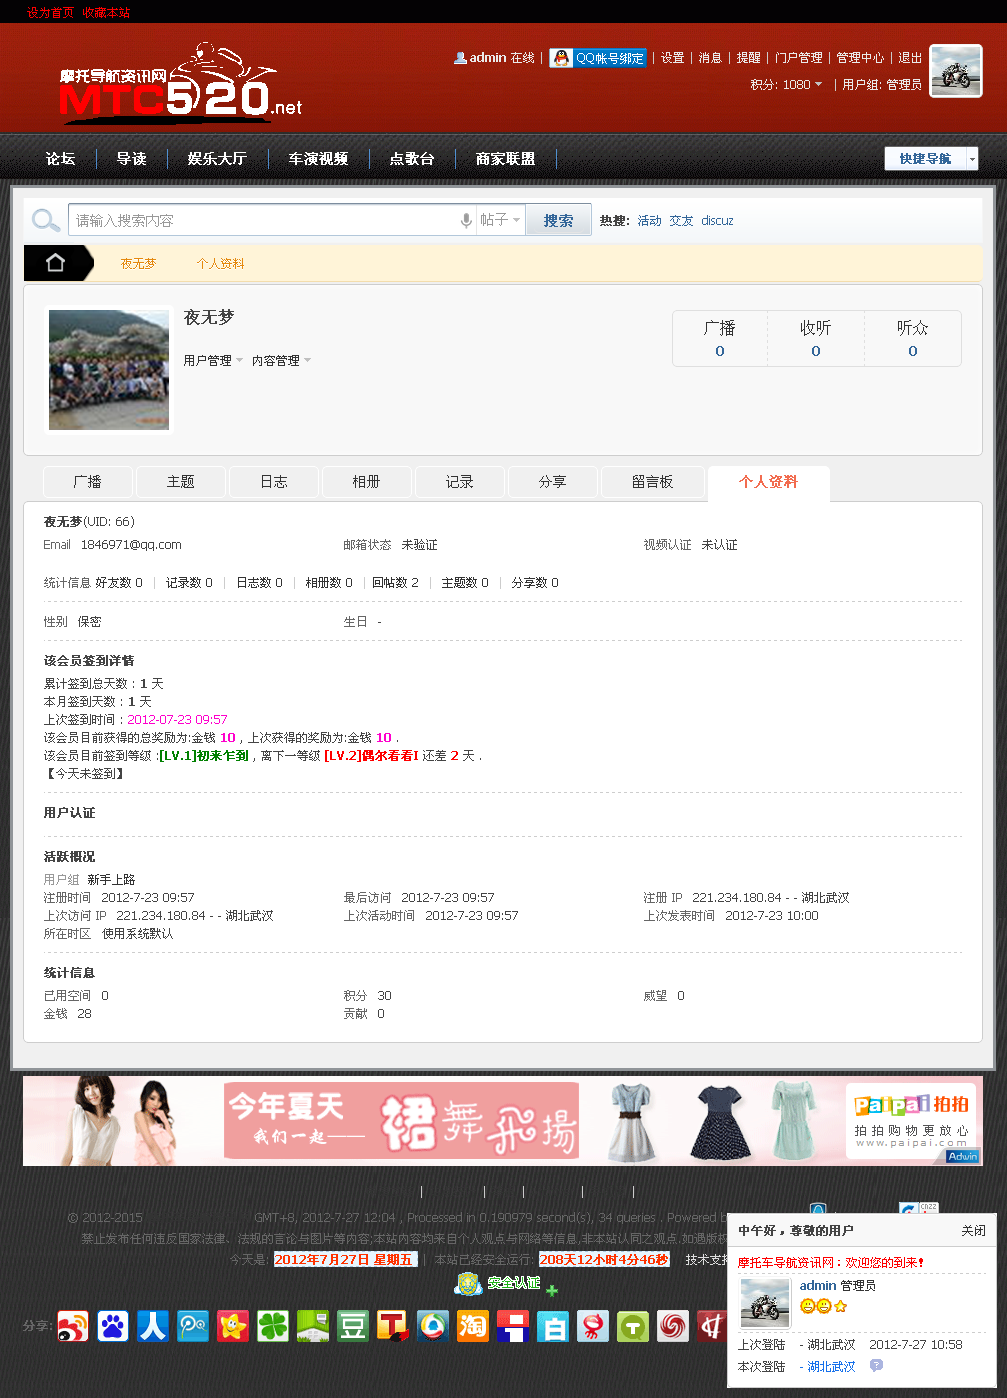Switch to the 留言板 tab
The width and height of the screenshot is (1007, 1398).
pyautogui.click(x=652, y=482)
